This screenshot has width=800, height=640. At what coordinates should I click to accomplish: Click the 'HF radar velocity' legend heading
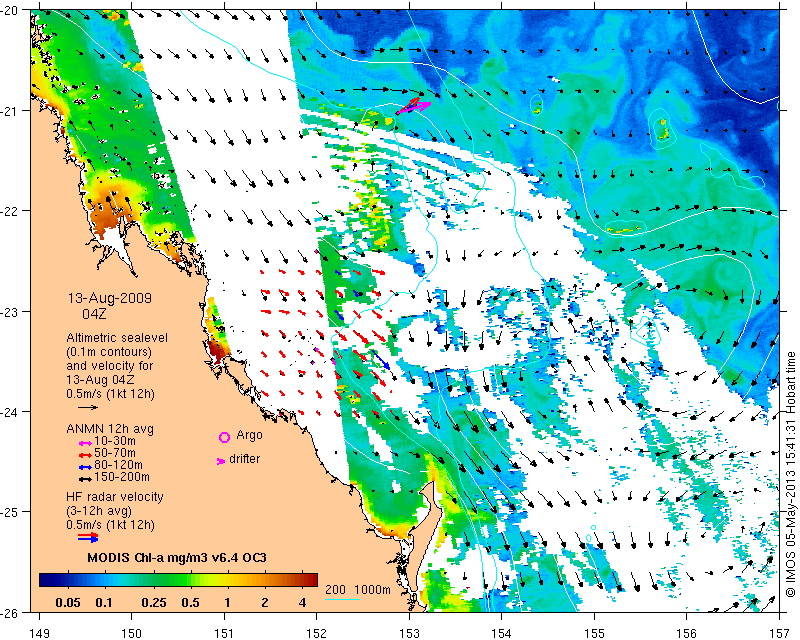(115, 497)
